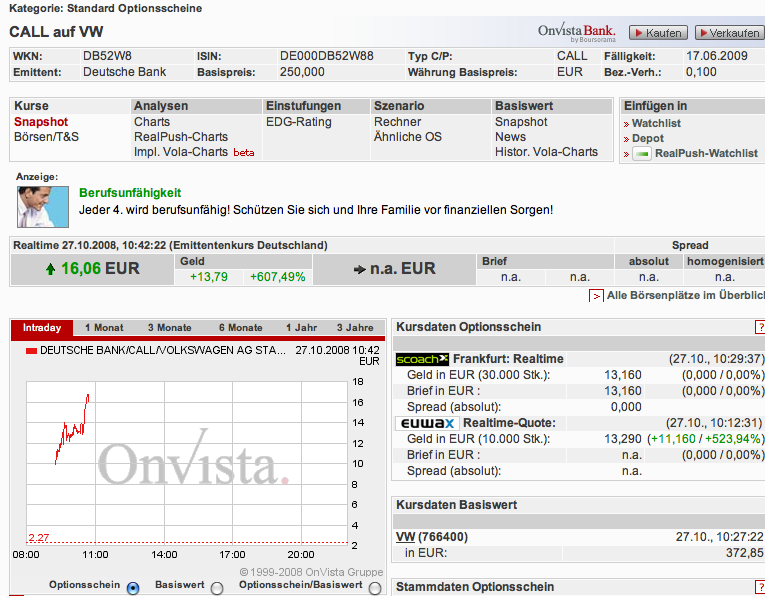
Task: Open help icon for Stammdaten Optionsschein
Action: [760, 587]
